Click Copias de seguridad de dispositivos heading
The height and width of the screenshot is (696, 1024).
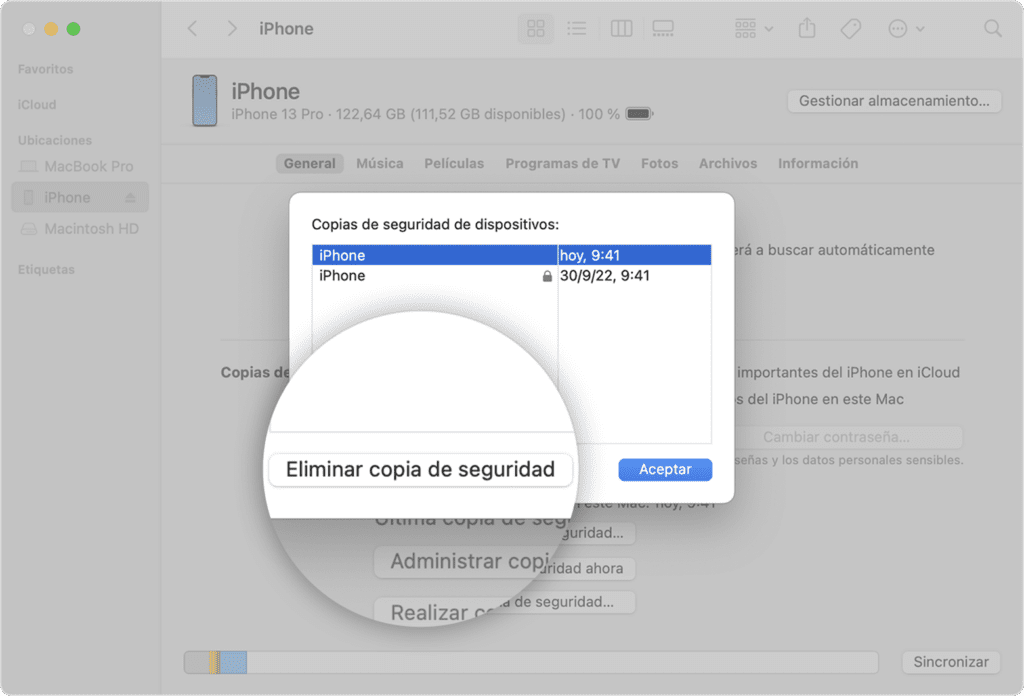click(x=435, y=225)
